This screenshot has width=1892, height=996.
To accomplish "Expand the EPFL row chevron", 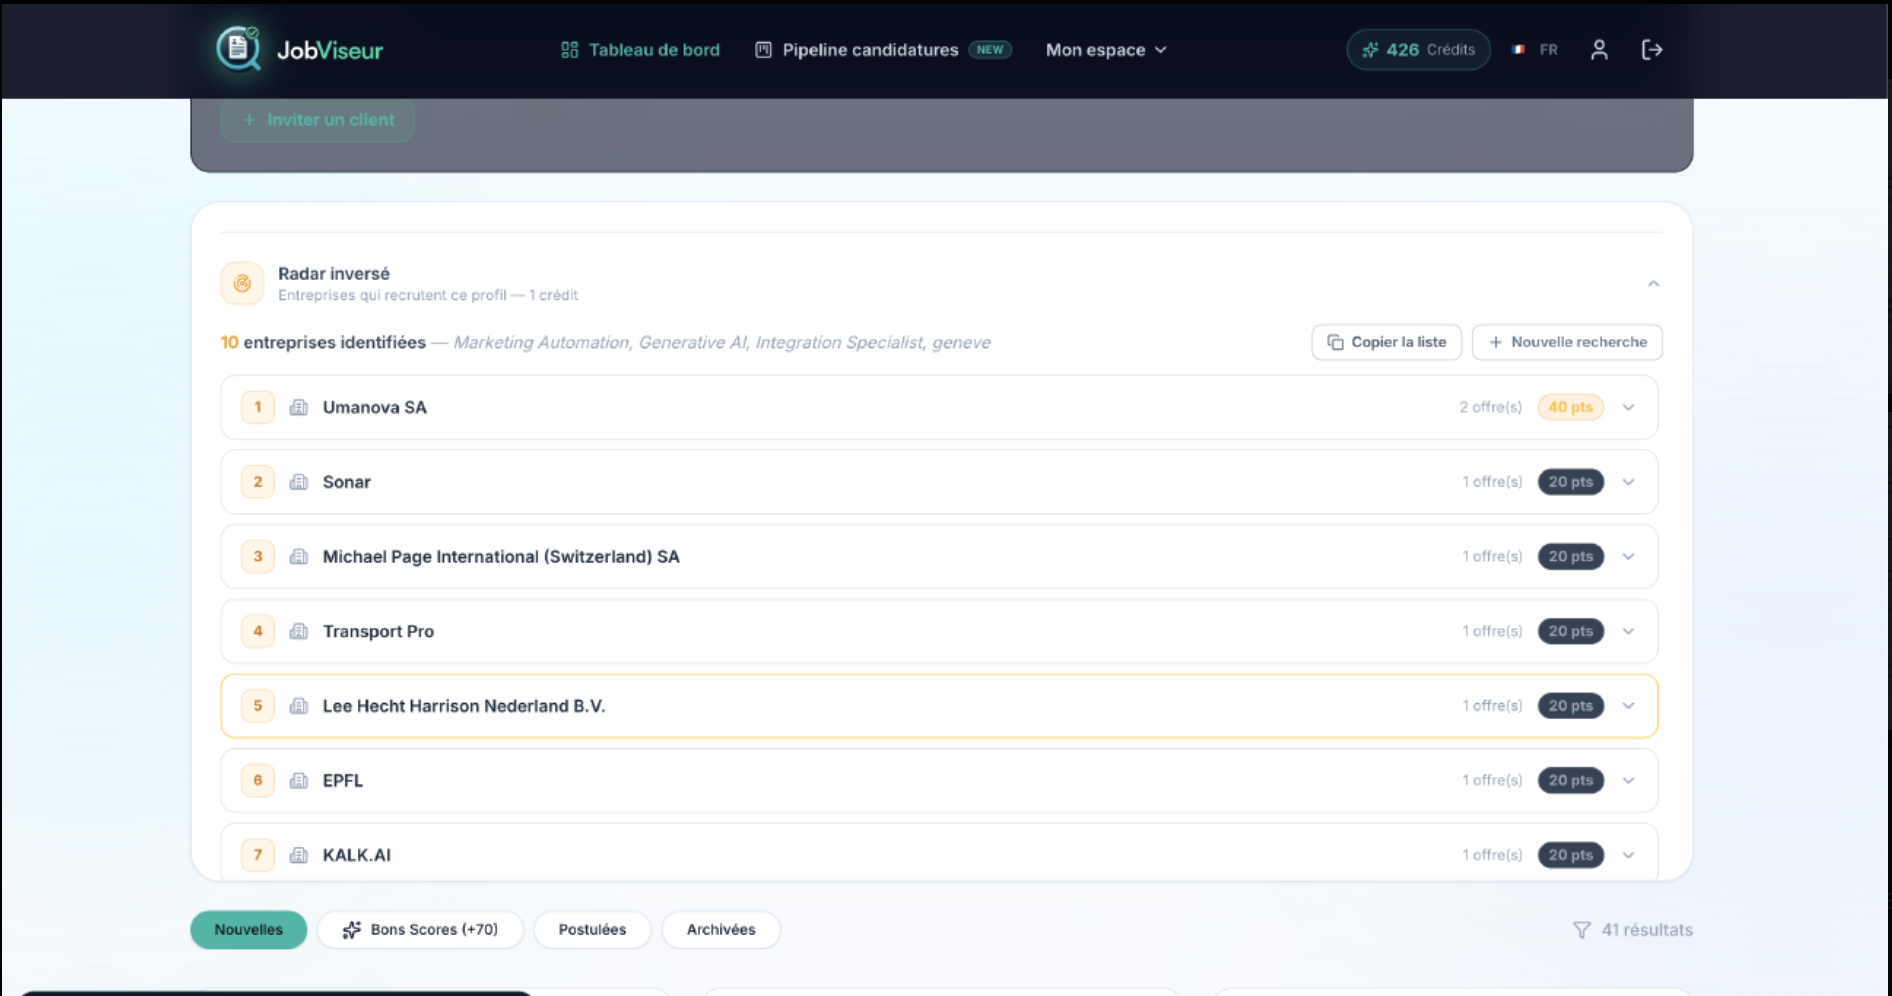I will click(x=1628, y=781).
